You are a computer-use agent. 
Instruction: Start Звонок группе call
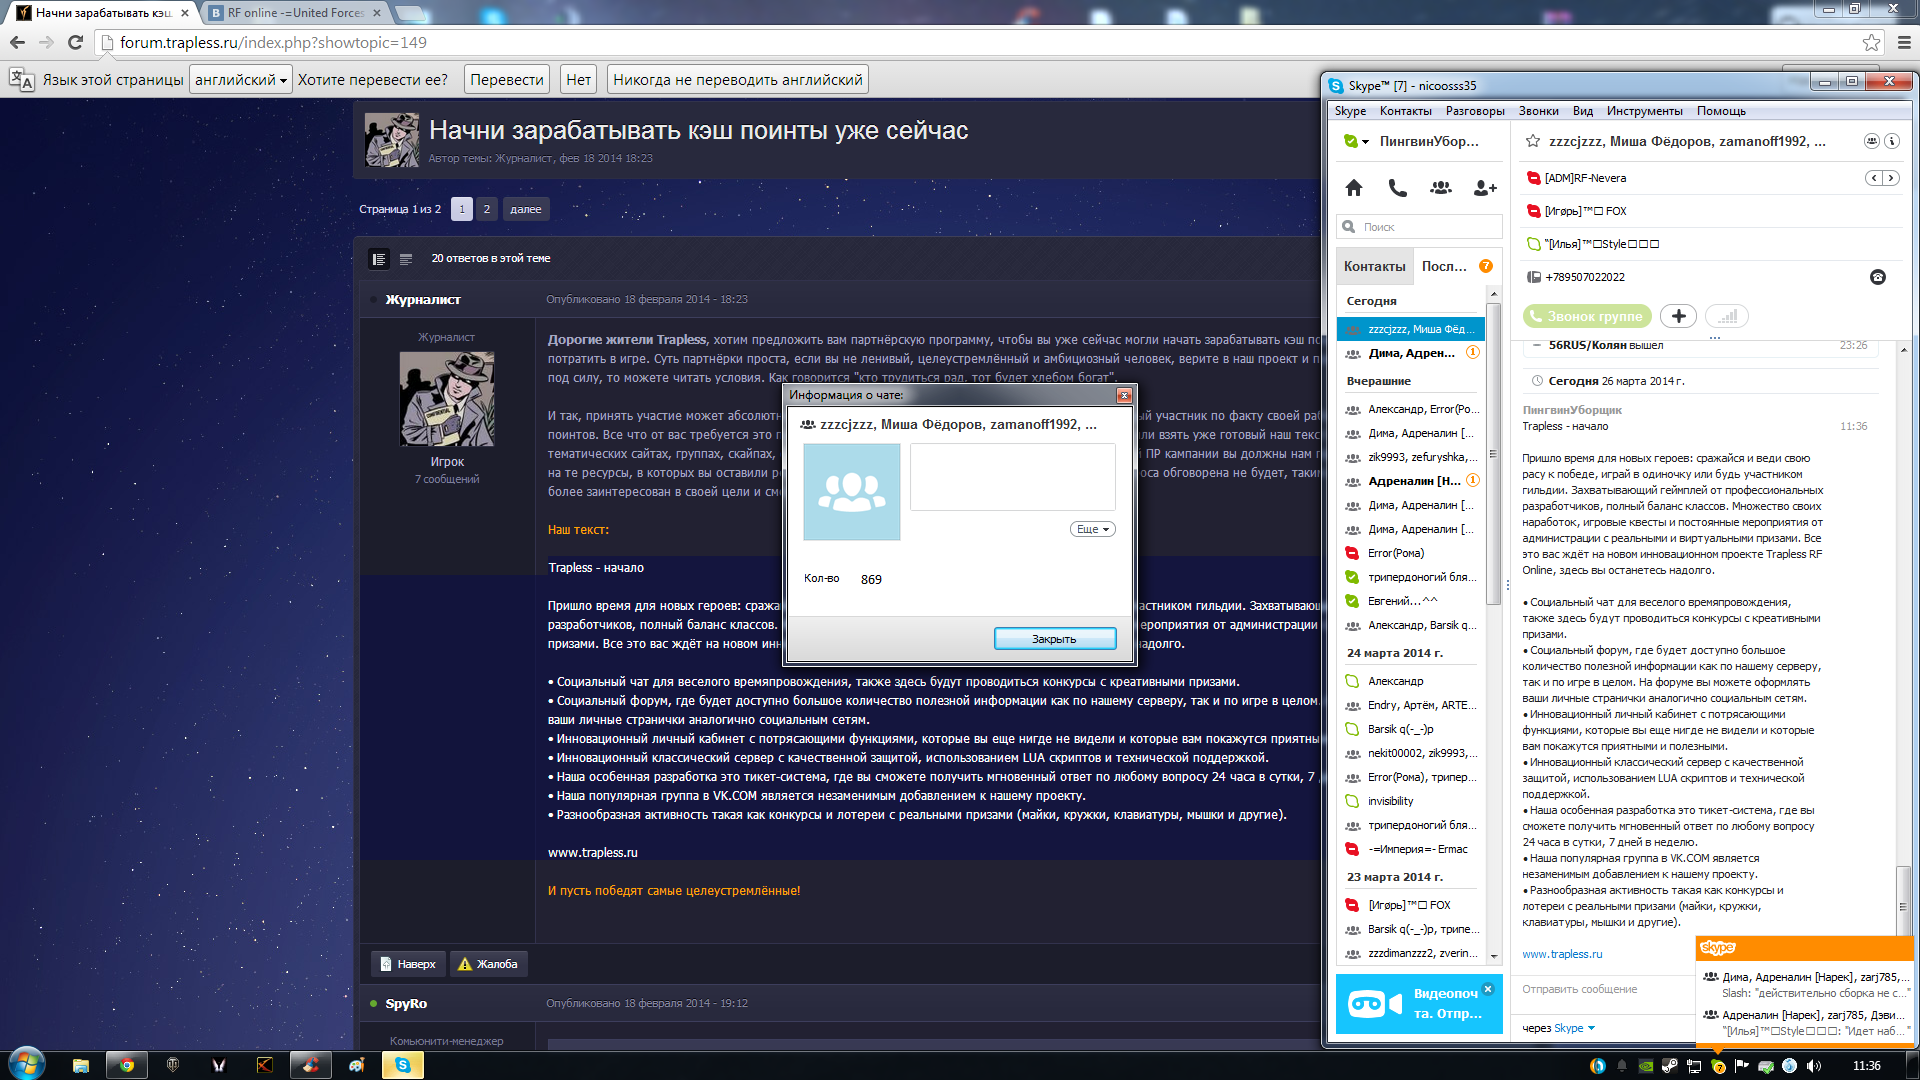point(1587,316)
